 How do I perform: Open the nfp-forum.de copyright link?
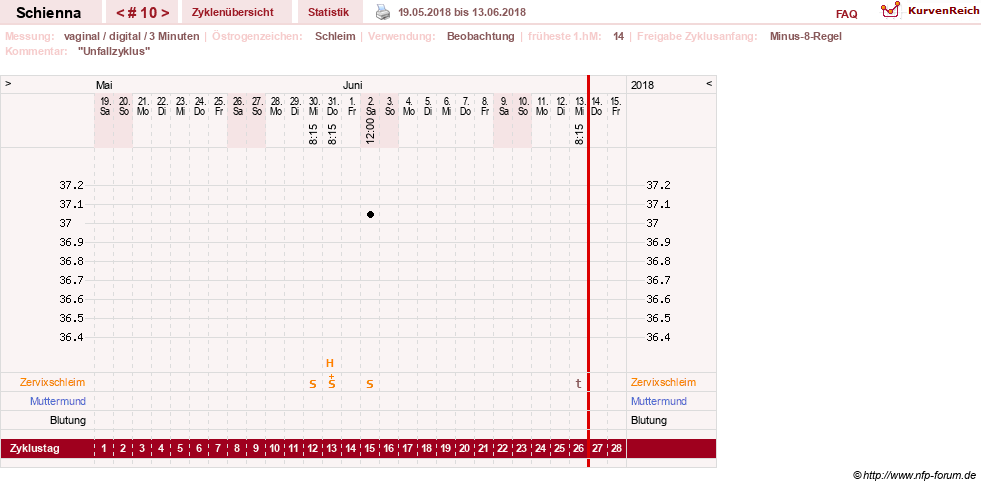click(x=914, y=476)
